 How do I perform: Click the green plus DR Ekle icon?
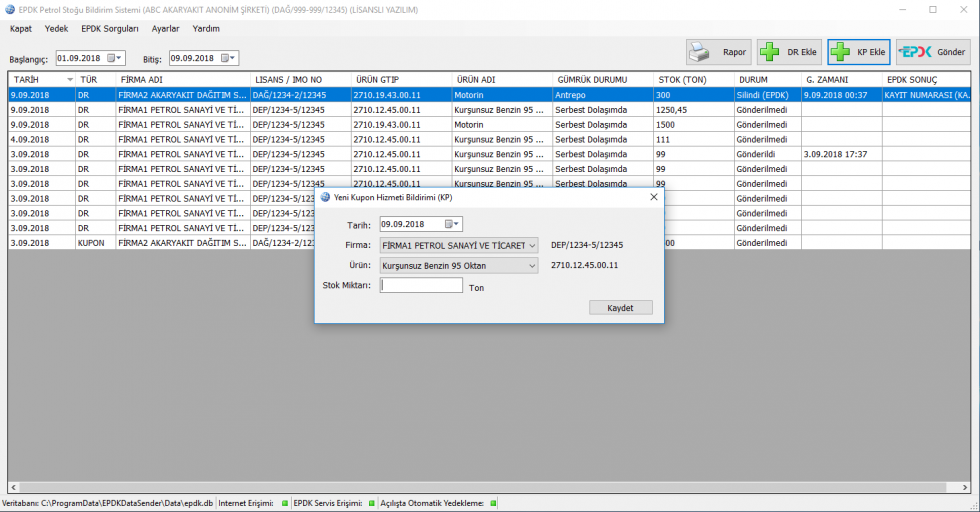point(771,52)
